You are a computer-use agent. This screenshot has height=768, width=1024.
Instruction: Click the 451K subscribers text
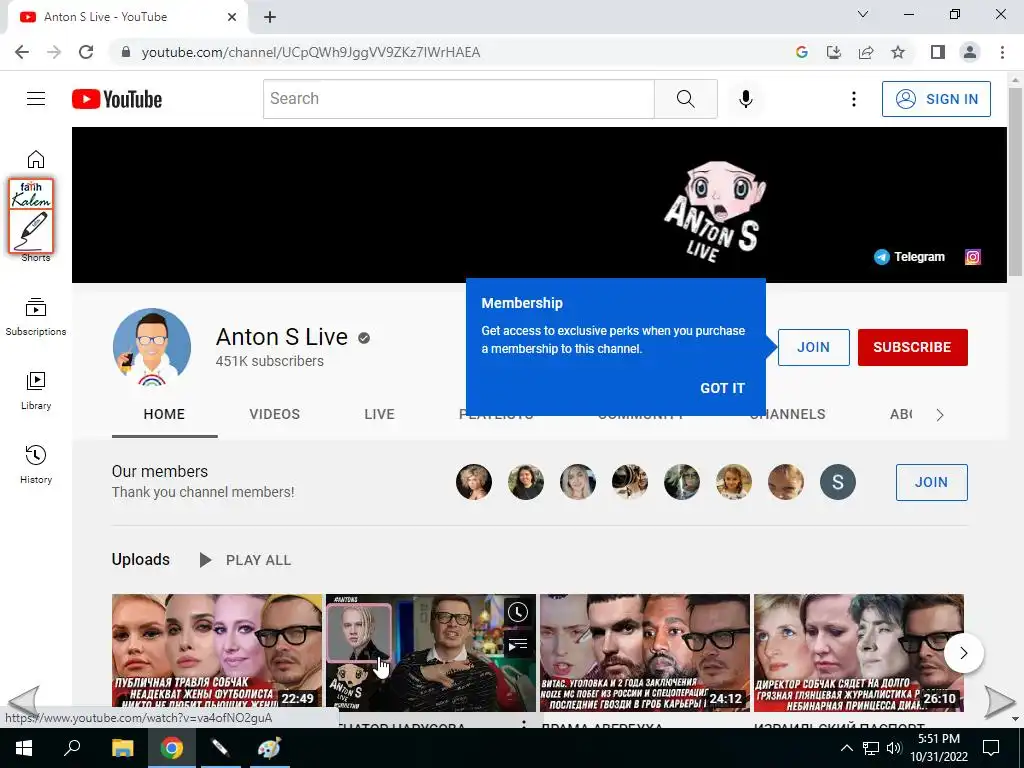(270, 361)
